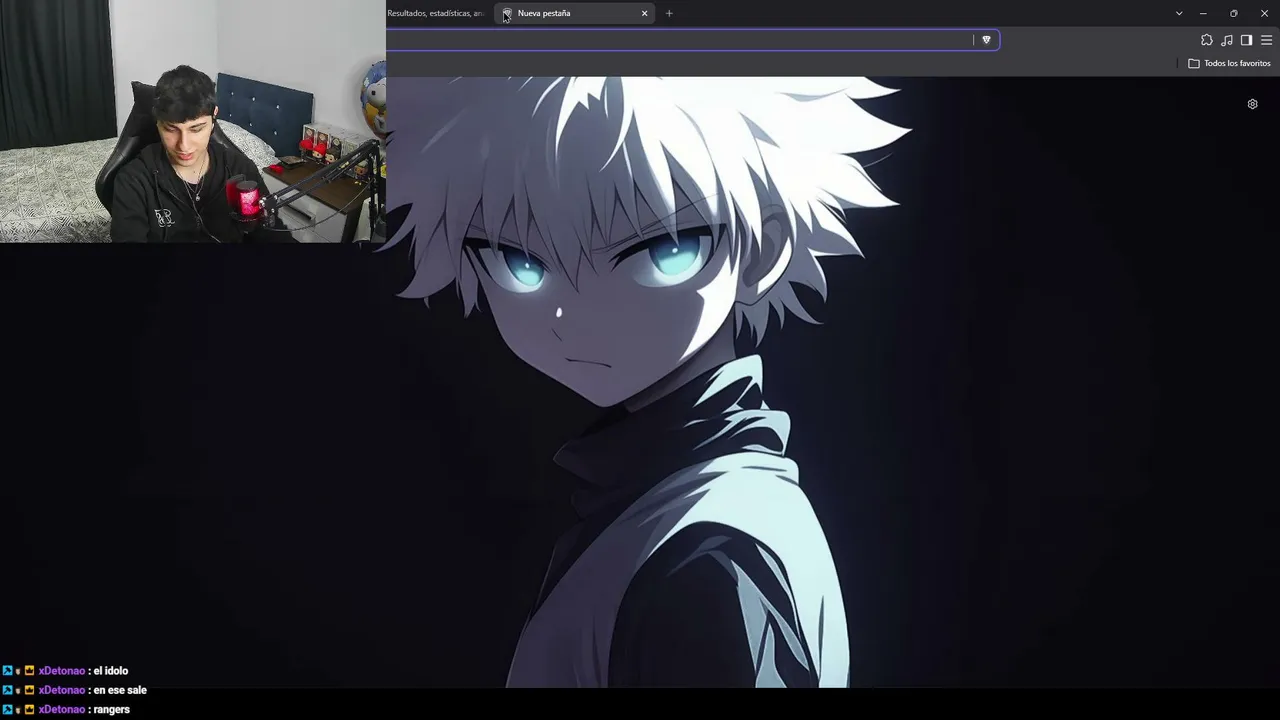The width and height of the screenshot is (1280, 720).
Task: Select the 'Nueva pestaña' tab
Action: click(576, 13)
